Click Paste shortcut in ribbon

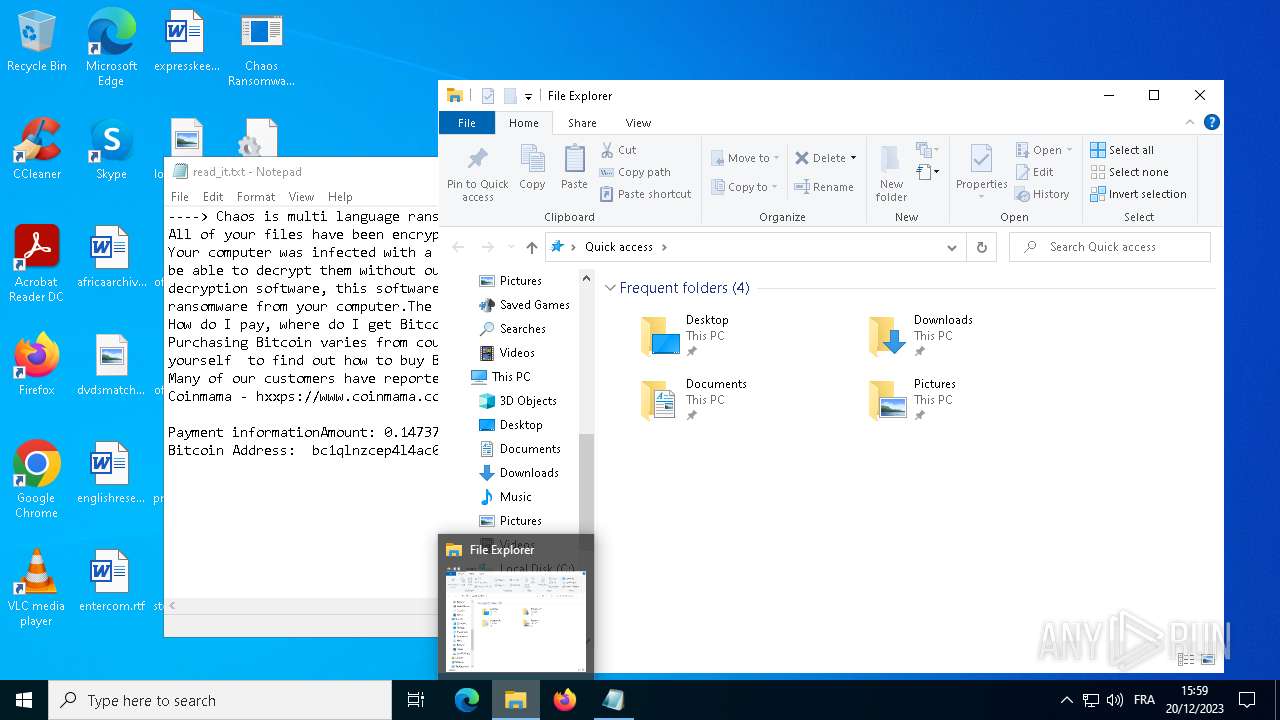(x=645, y=194)
